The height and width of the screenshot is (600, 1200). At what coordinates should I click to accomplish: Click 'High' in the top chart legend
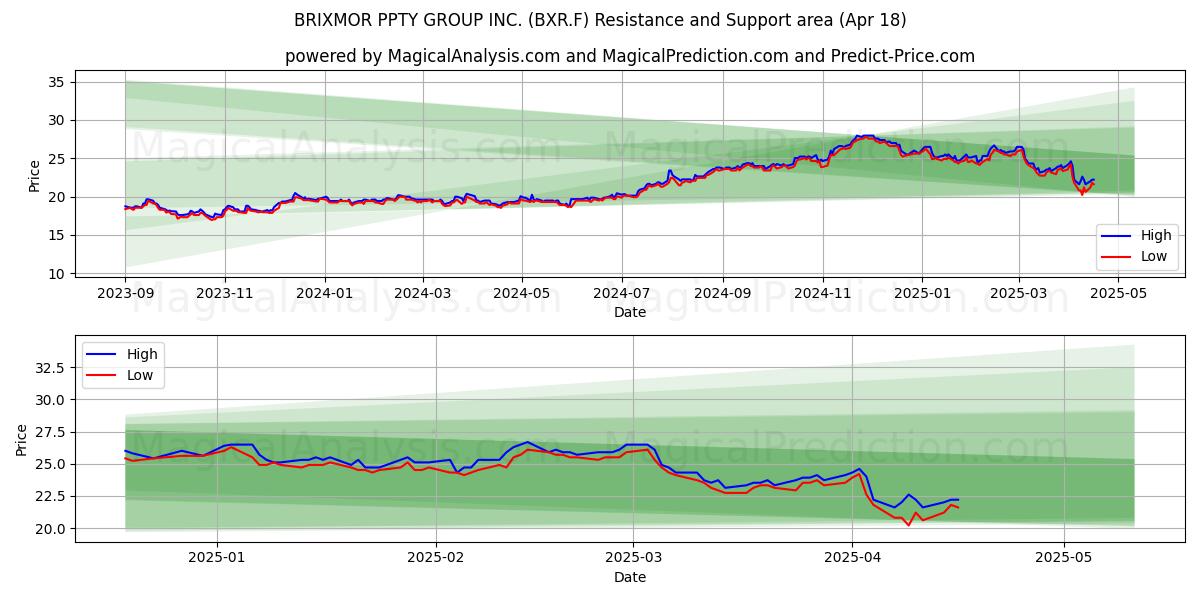[x=1156, y=236]
